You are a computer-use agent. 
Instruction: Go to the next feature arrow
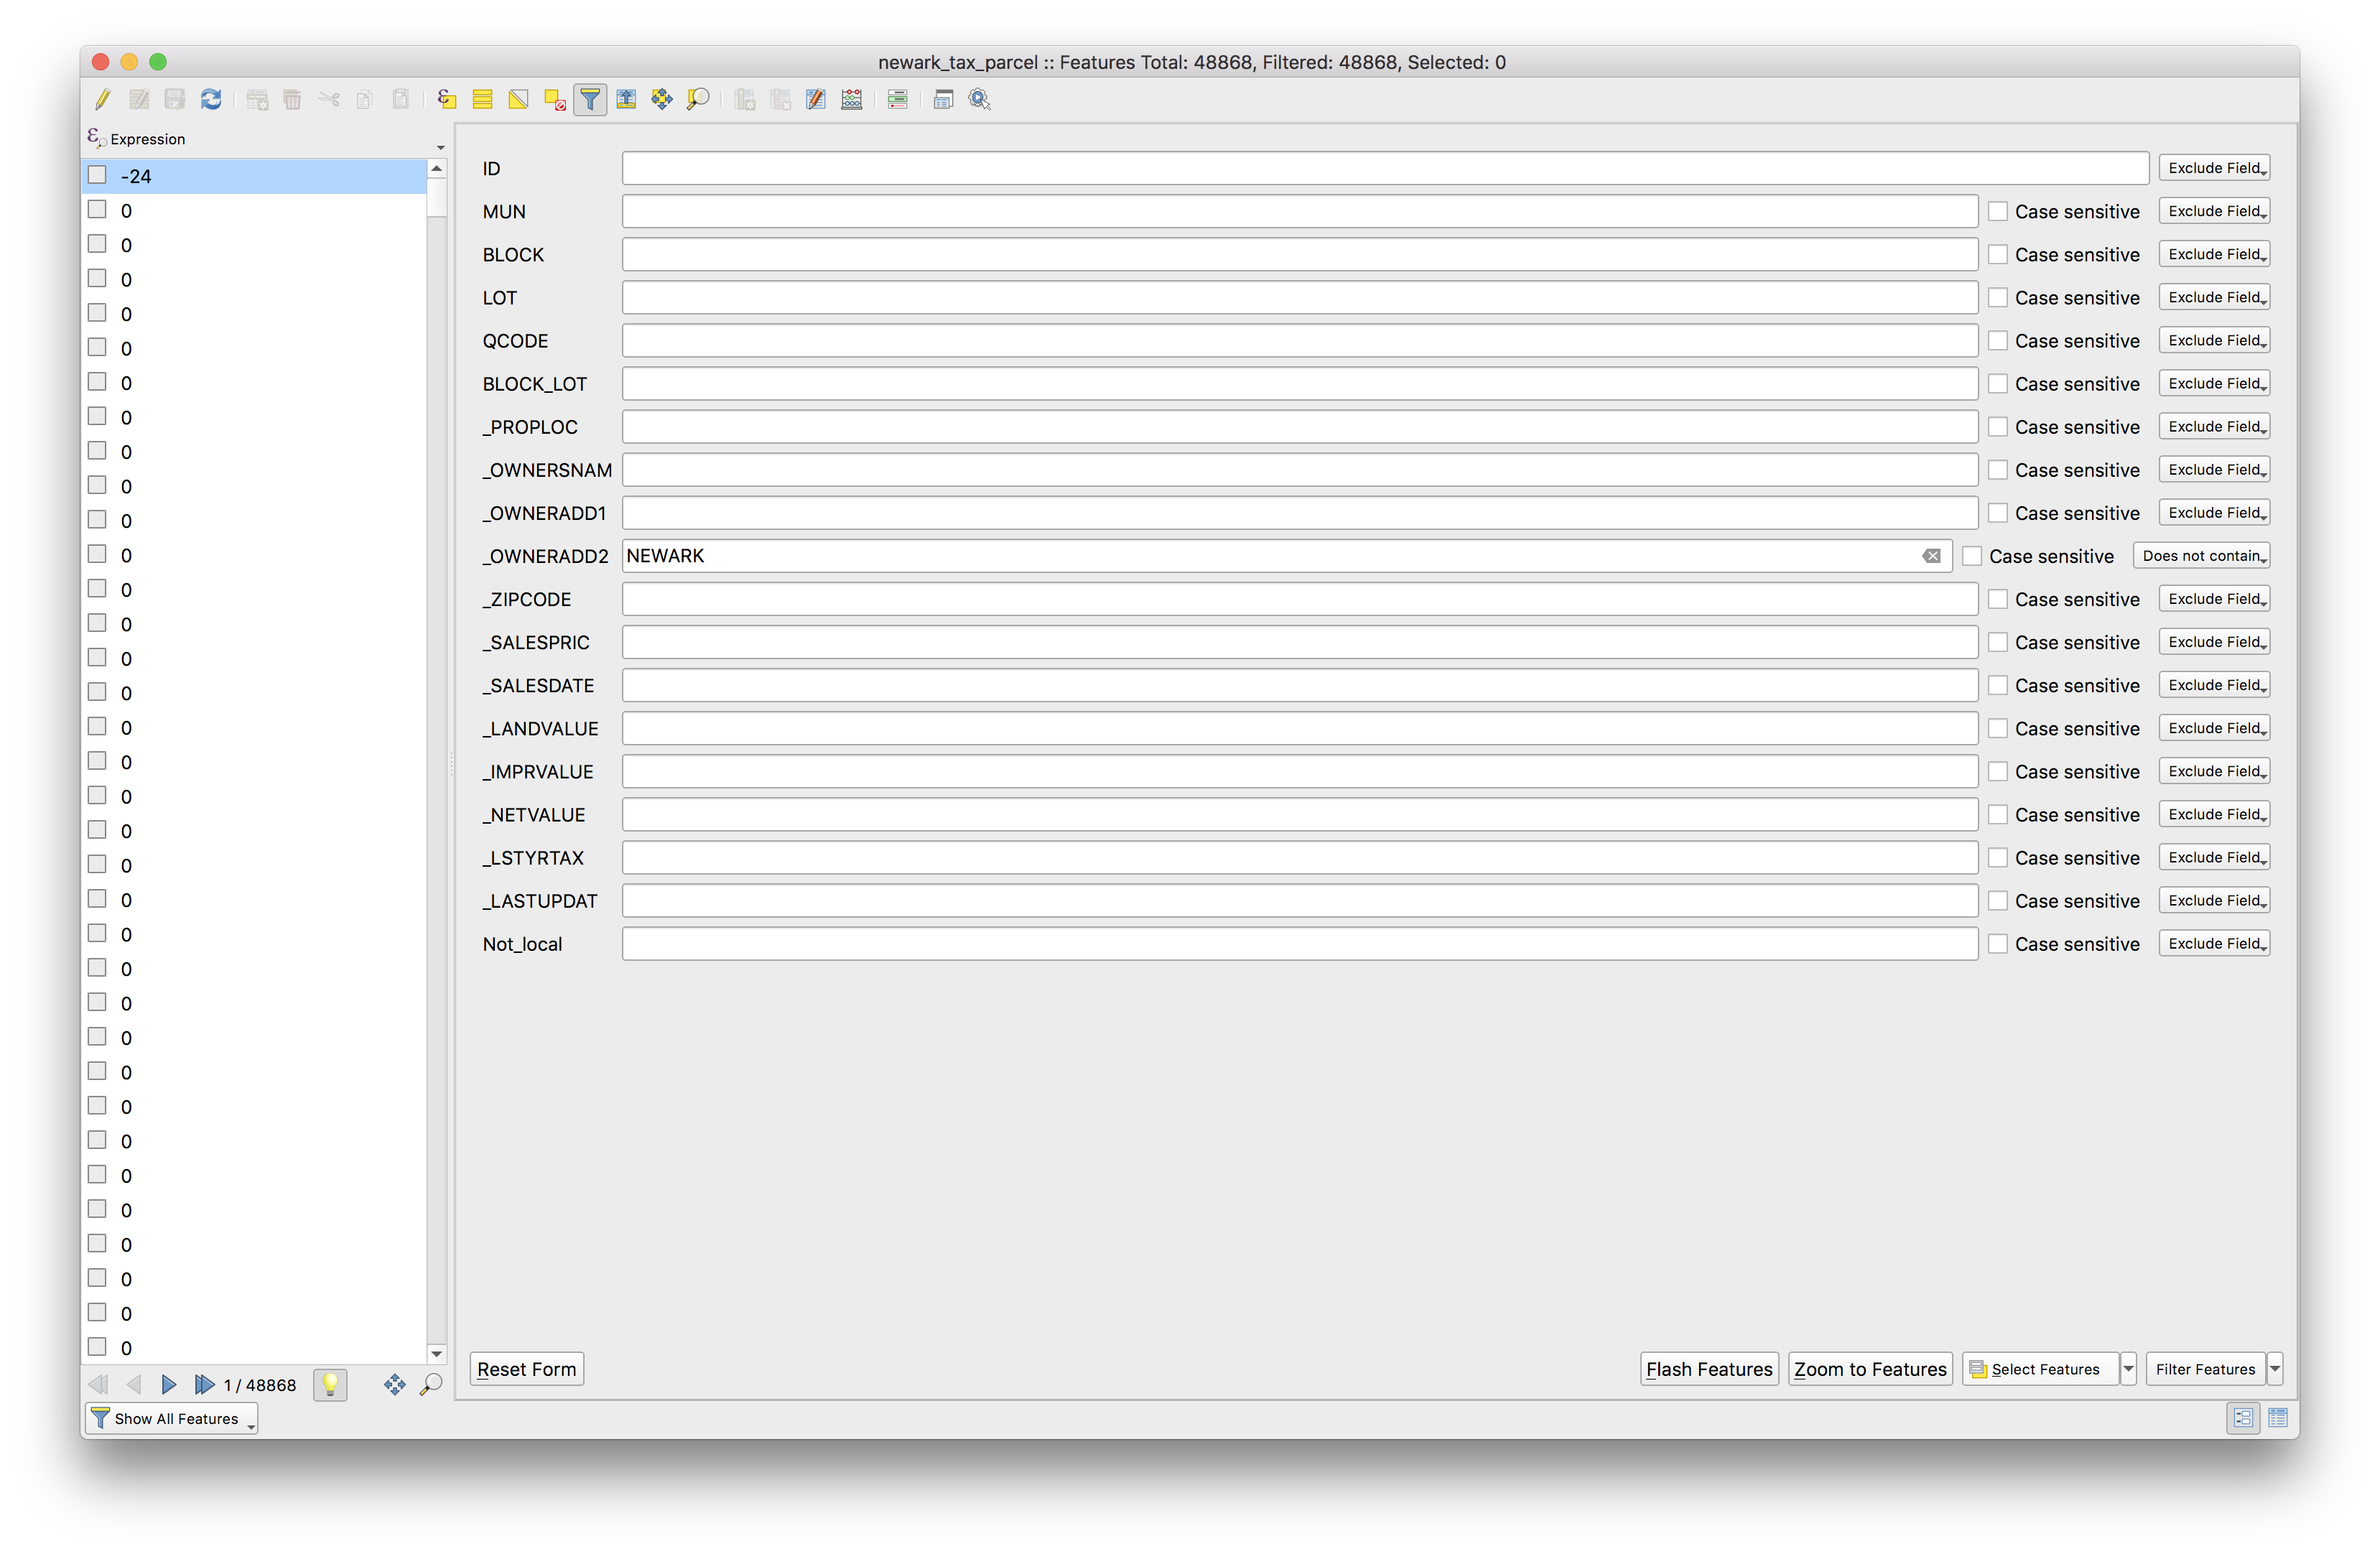click(168, 1385)
